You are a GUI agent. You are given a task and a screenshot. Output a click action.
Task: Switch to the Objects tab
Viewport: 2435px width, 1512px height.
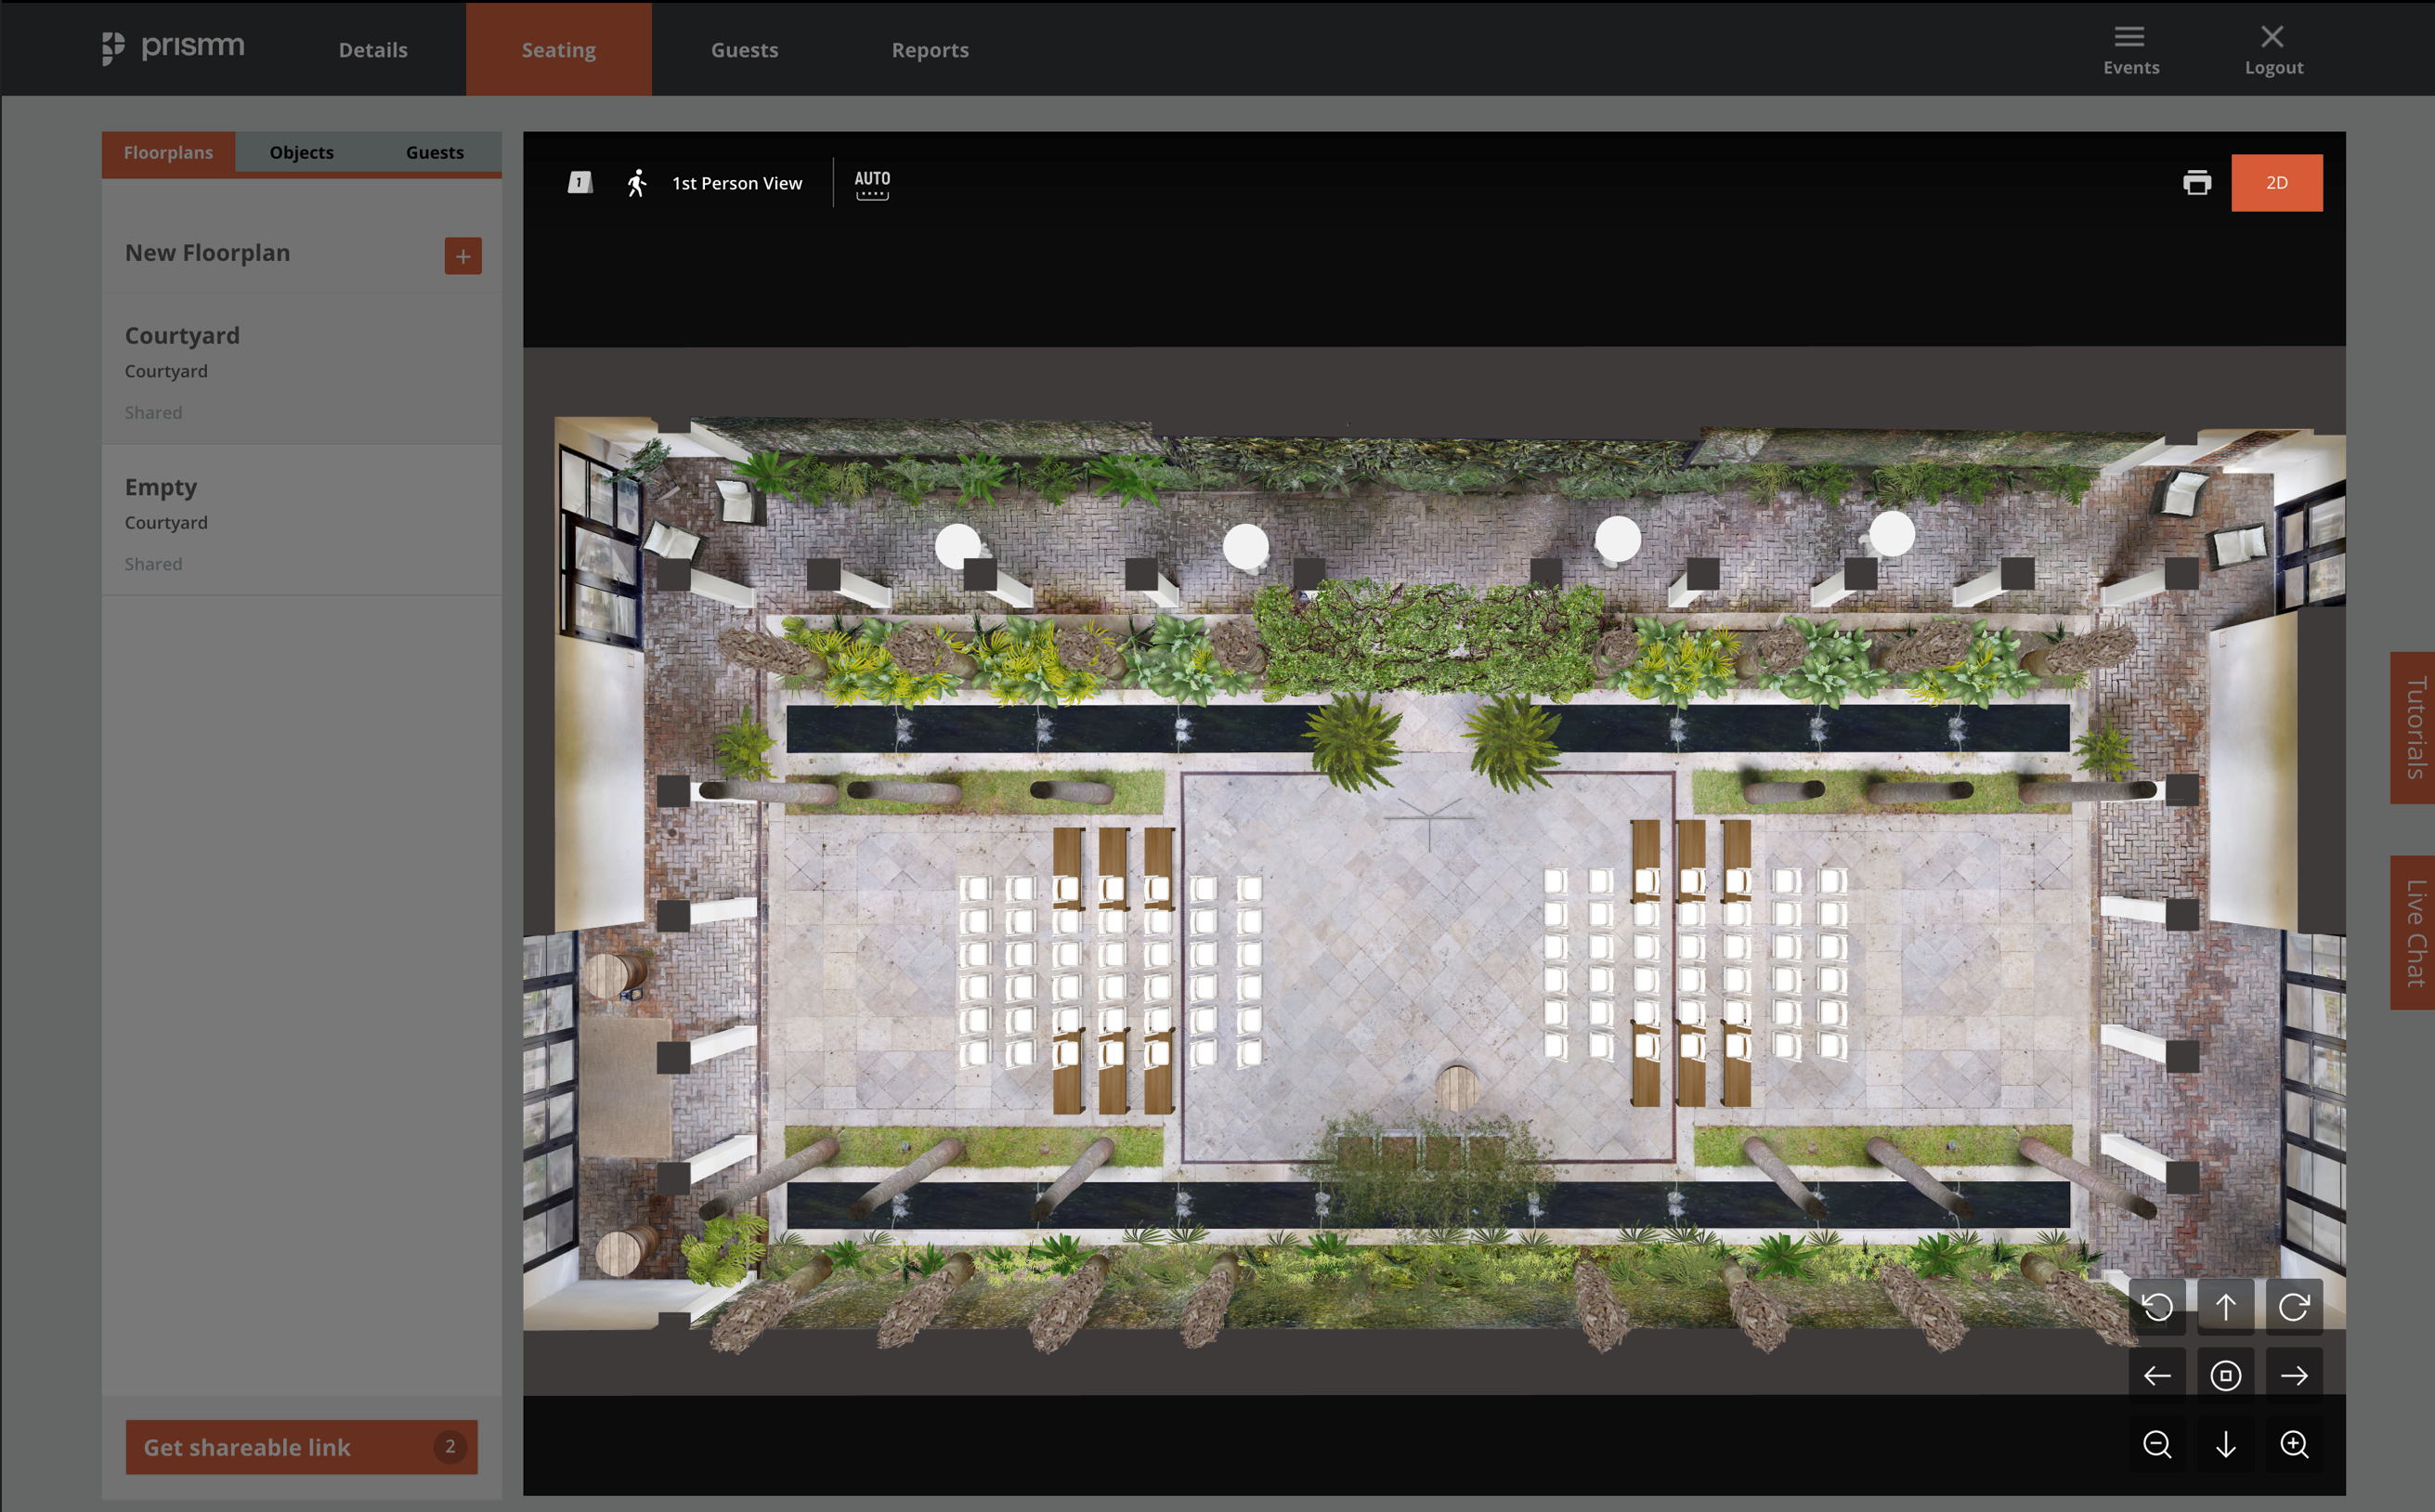click(x=301, y=153)
